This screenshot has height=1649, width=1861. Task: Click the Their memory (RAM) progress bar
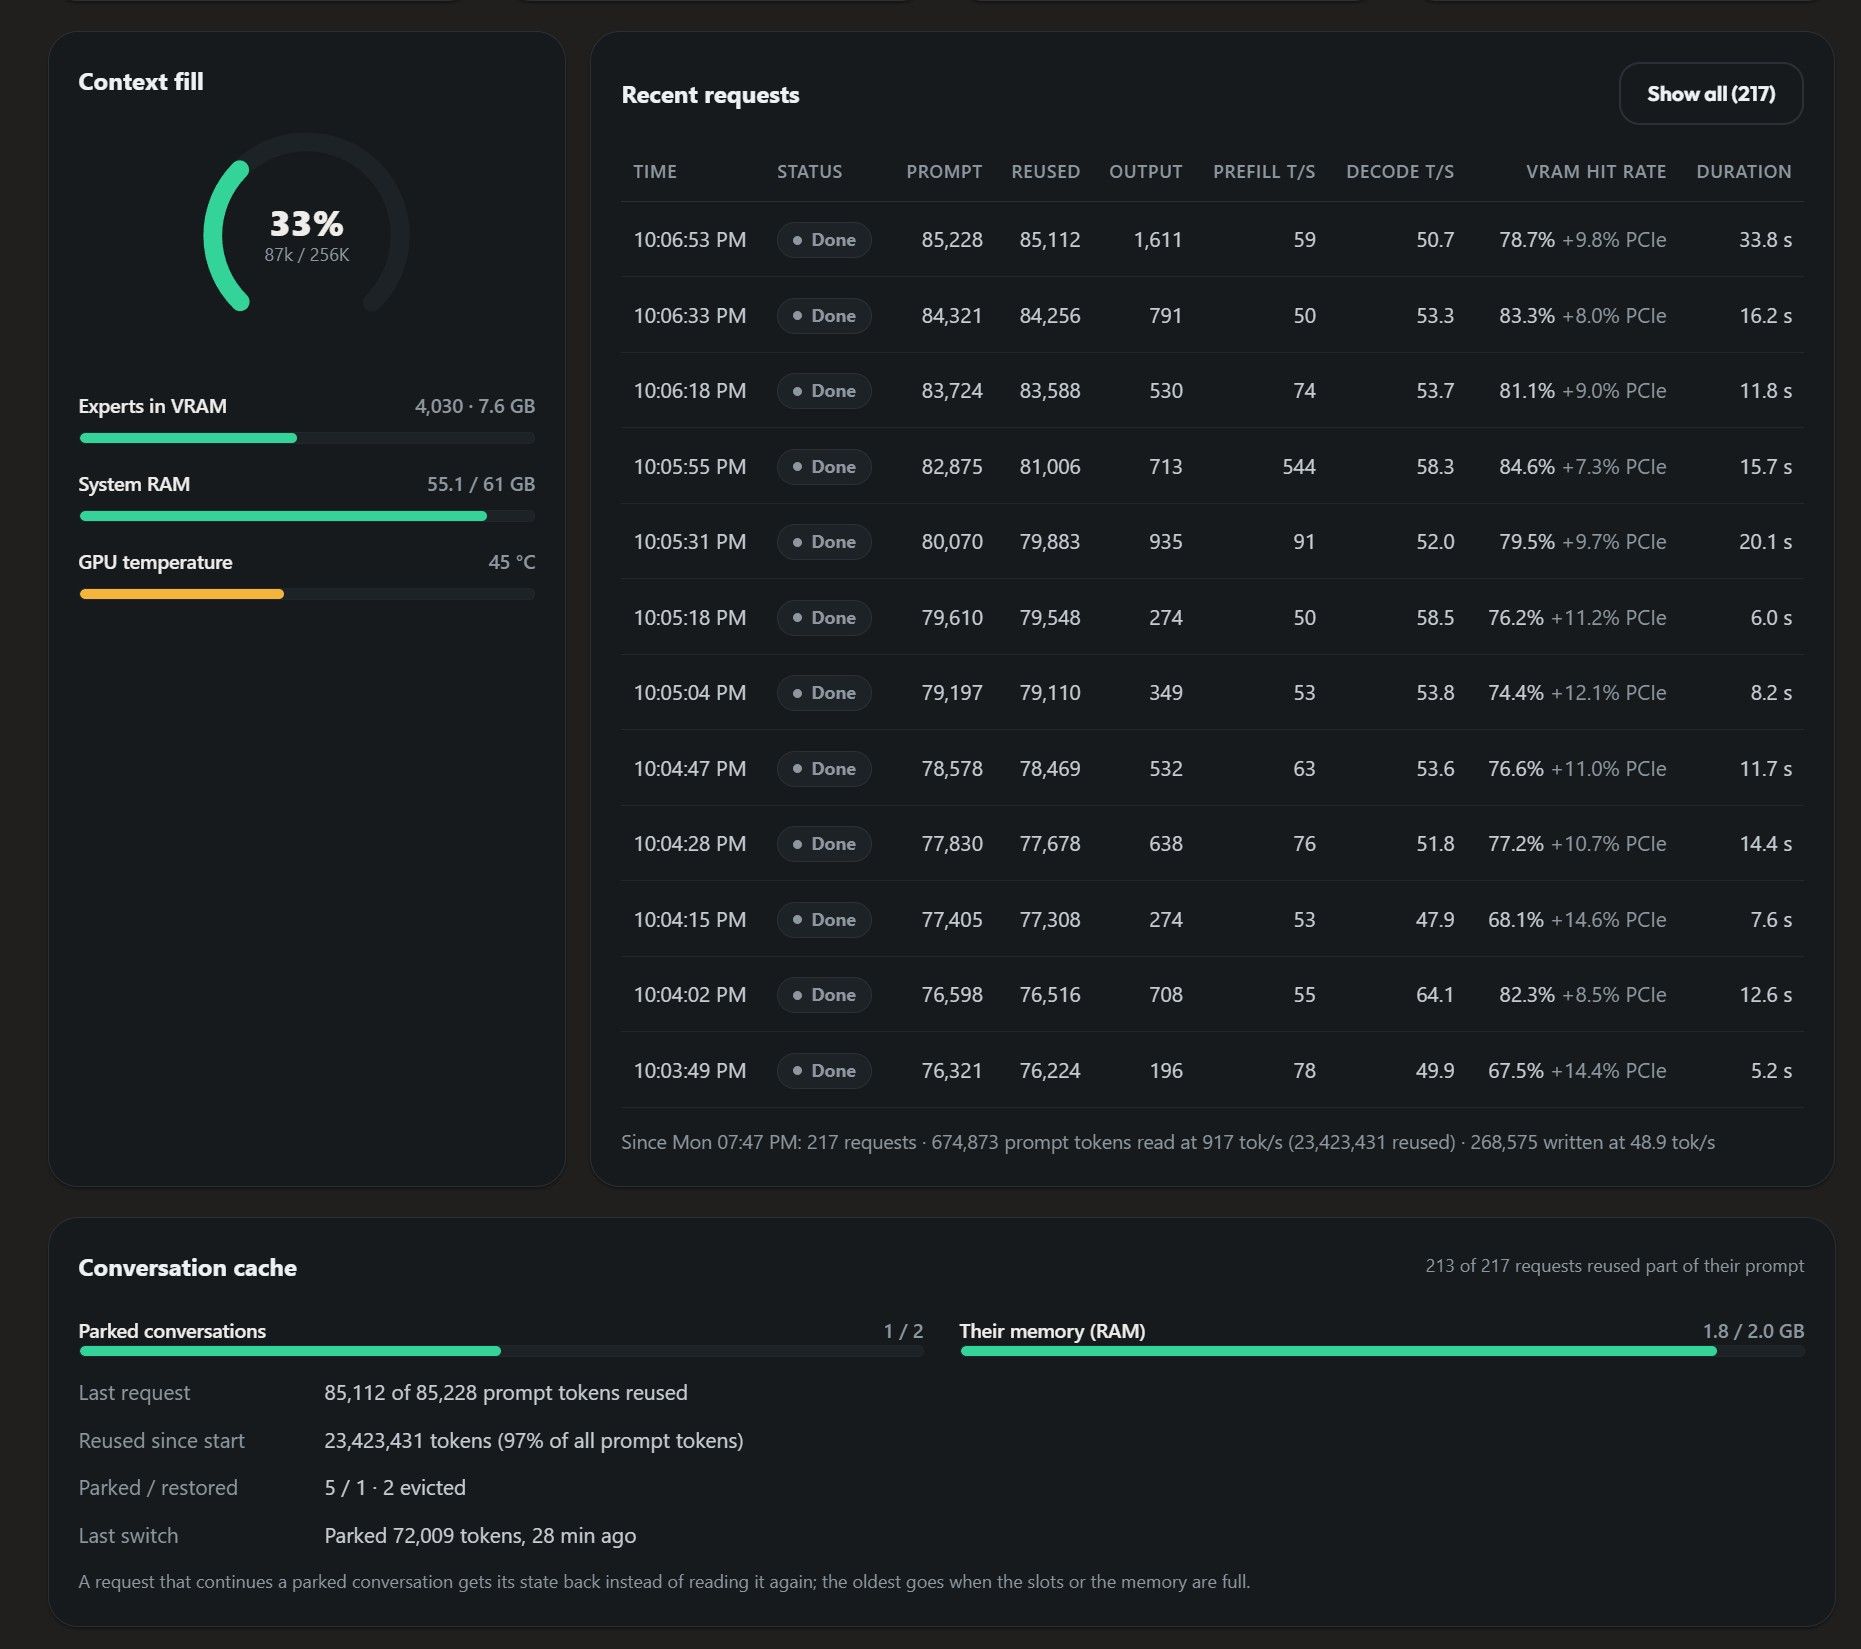pos(1382,1351)
